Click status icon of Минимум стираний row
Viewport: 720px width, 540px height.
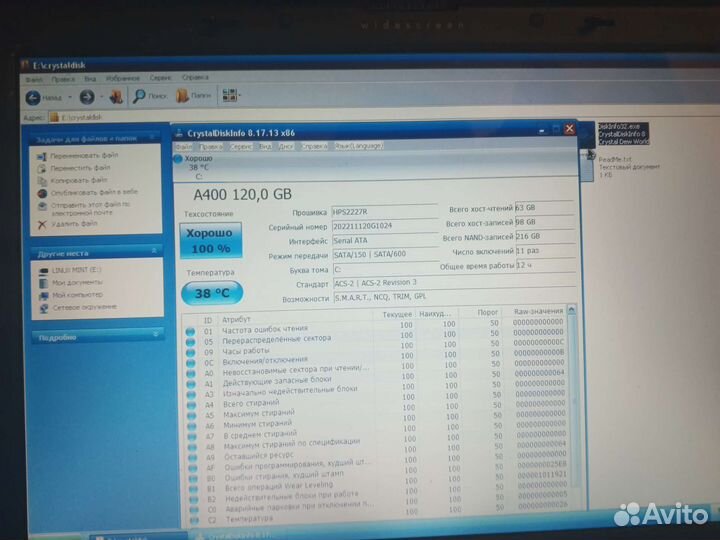coord(192,427)
